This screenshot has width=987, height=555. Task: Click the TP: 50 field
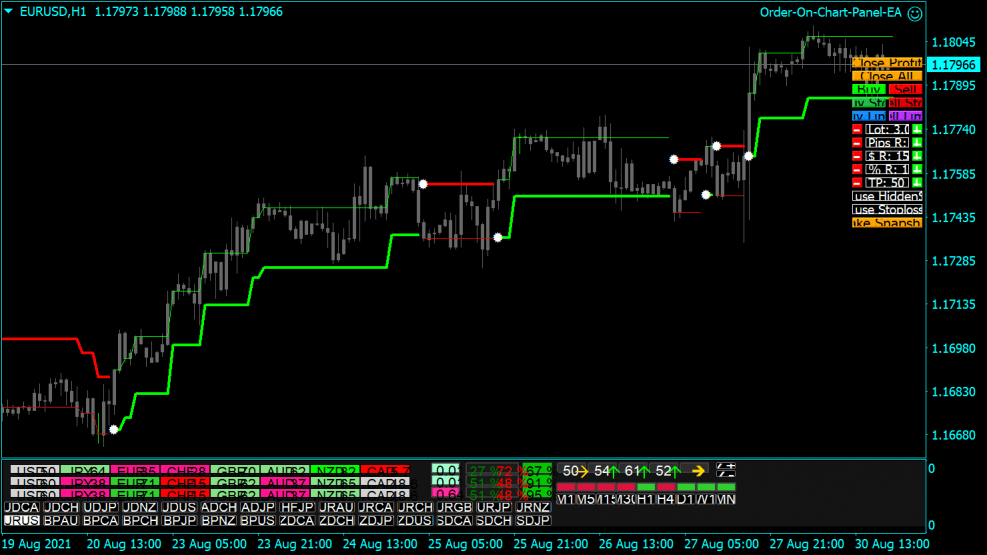click(x=887, y=182)
